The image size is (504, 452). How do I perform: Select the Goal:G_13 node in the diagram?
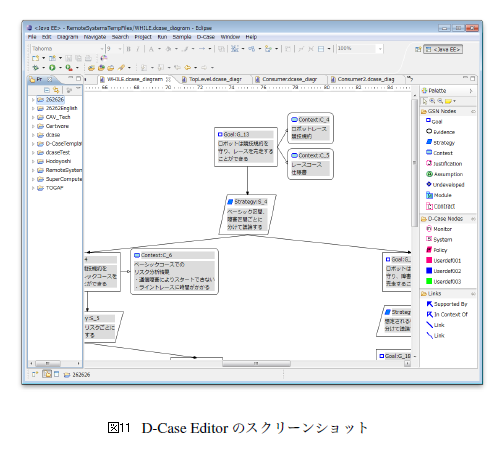click(x=246, y=147)
